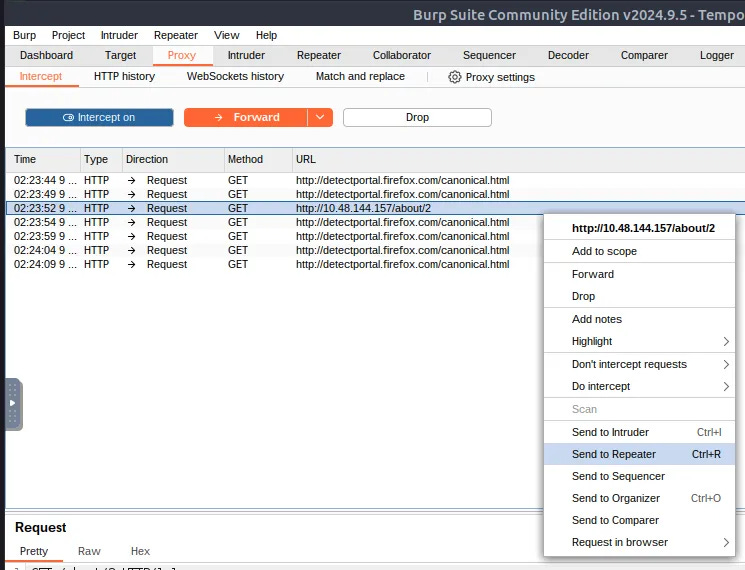
Task: Select Add to scope in context menu
Action: (639, 251)
